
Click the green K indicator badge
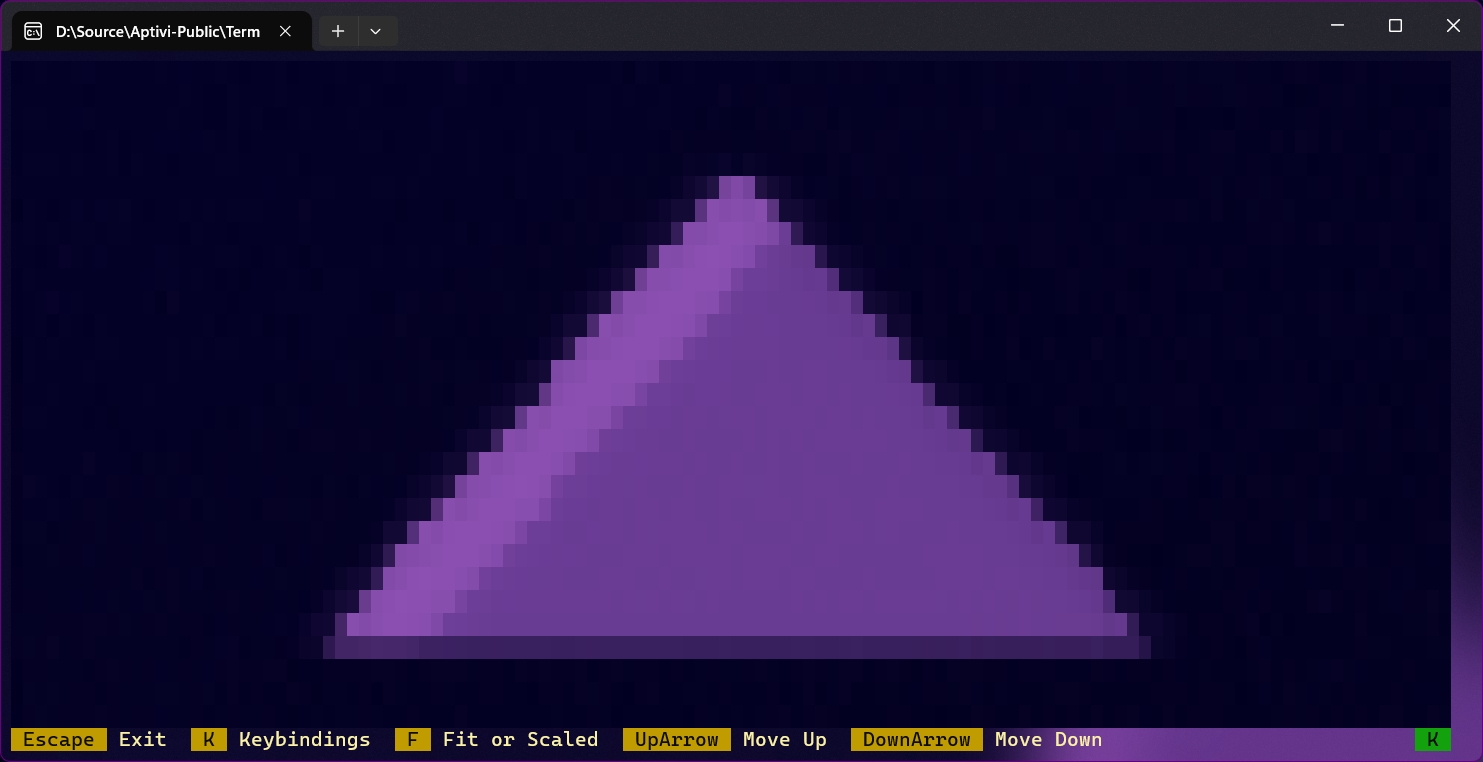click(x=1432, y=740)
